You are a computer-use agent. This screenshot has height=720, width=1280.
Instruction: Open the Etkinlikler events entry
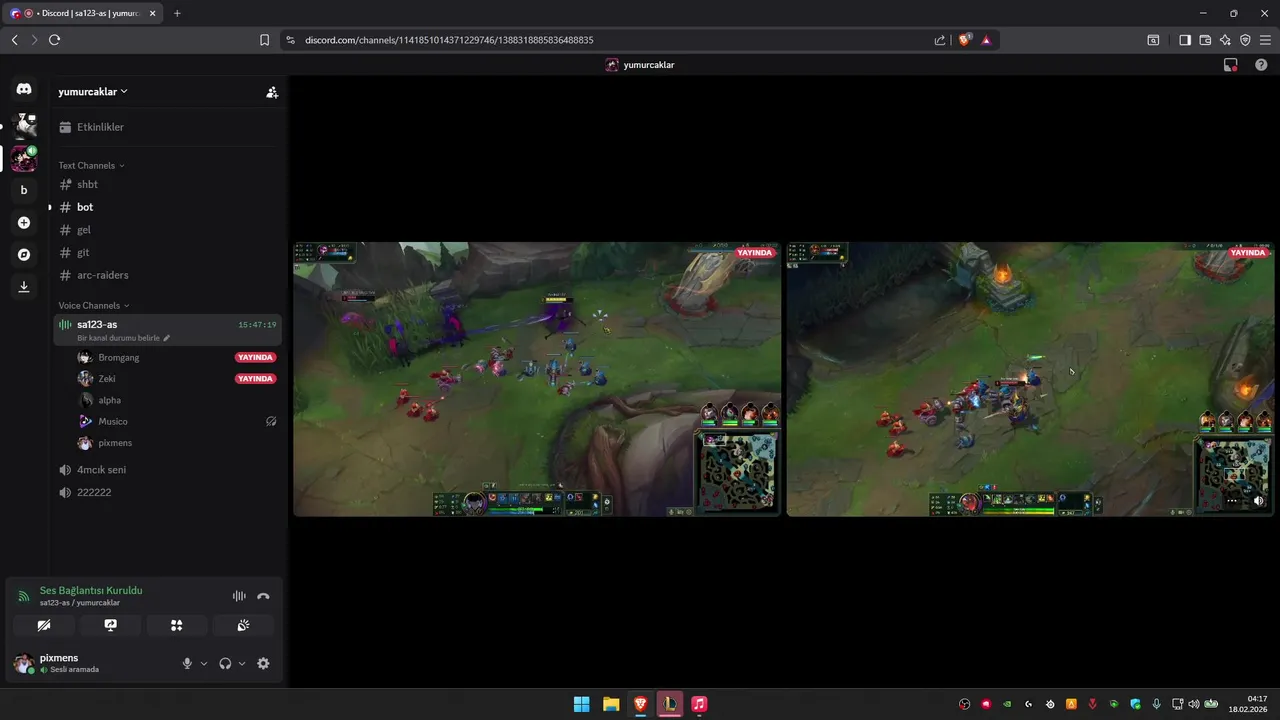(x=168, y=127)
